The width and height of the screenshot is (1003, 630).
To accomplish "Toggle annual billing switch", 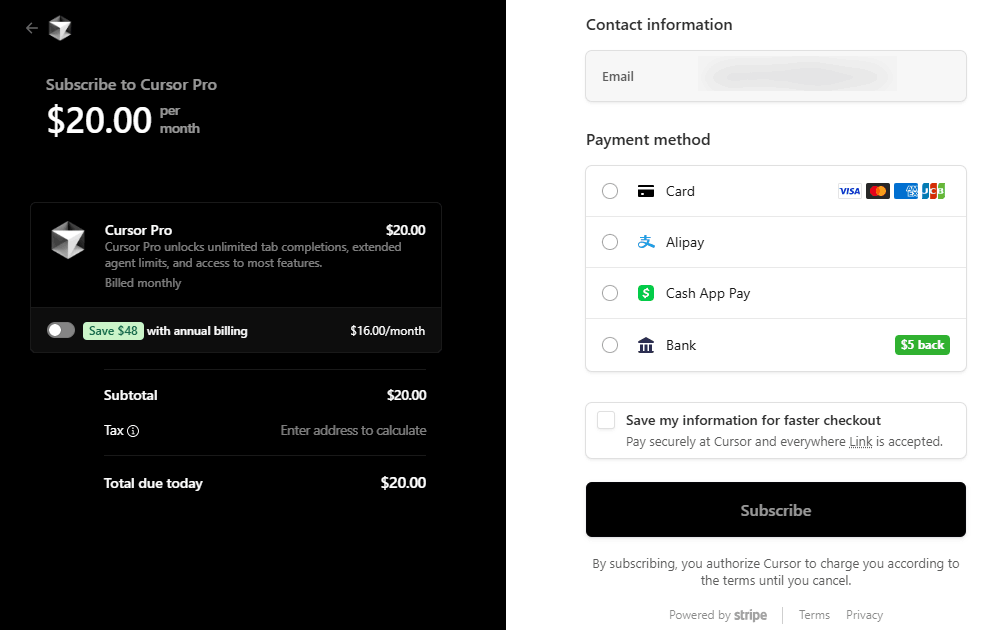I will 61,330.
